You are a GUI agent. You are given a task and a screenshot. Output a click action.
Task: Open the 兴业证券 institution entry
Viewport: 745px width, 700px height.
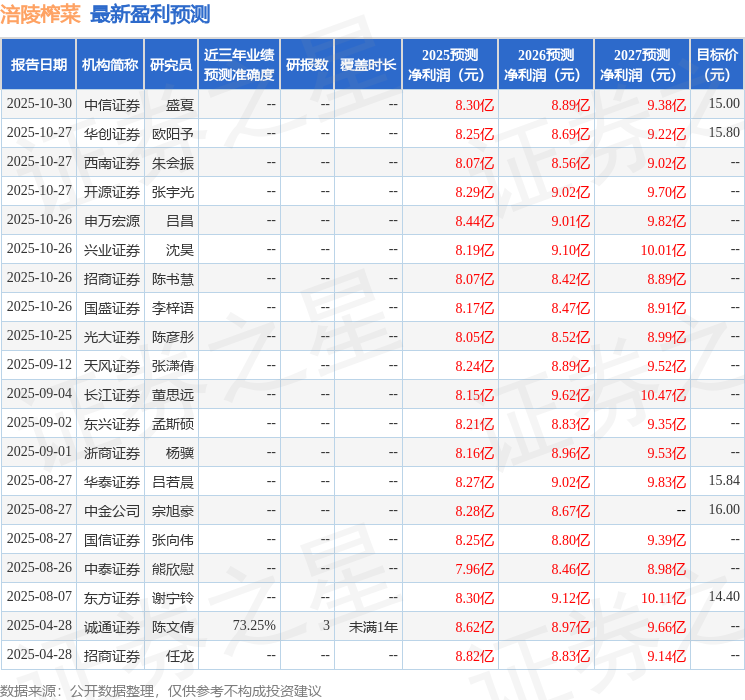[x=112, y=249]
